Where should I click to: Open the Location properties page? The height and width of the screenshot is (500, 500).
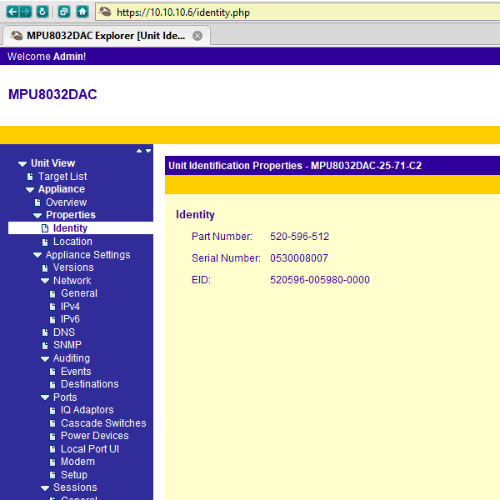click(x=73, y=241)
